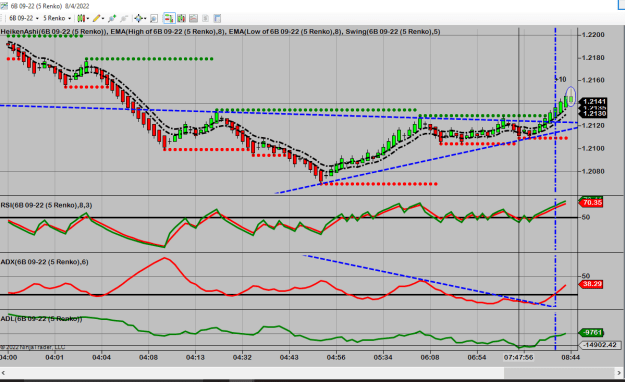
Task: Click the ADX(6B 09-22 (5 Renko),6) panel label
Action: [x=45, y=262]
